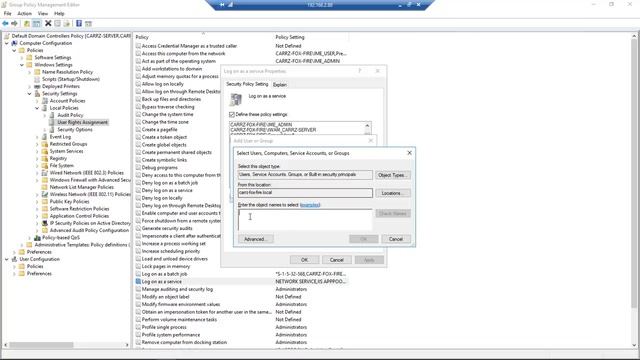This screenshot has height=360, width=640.
Task: Switch to the Explain tab
Action: [x=280, y=84]
